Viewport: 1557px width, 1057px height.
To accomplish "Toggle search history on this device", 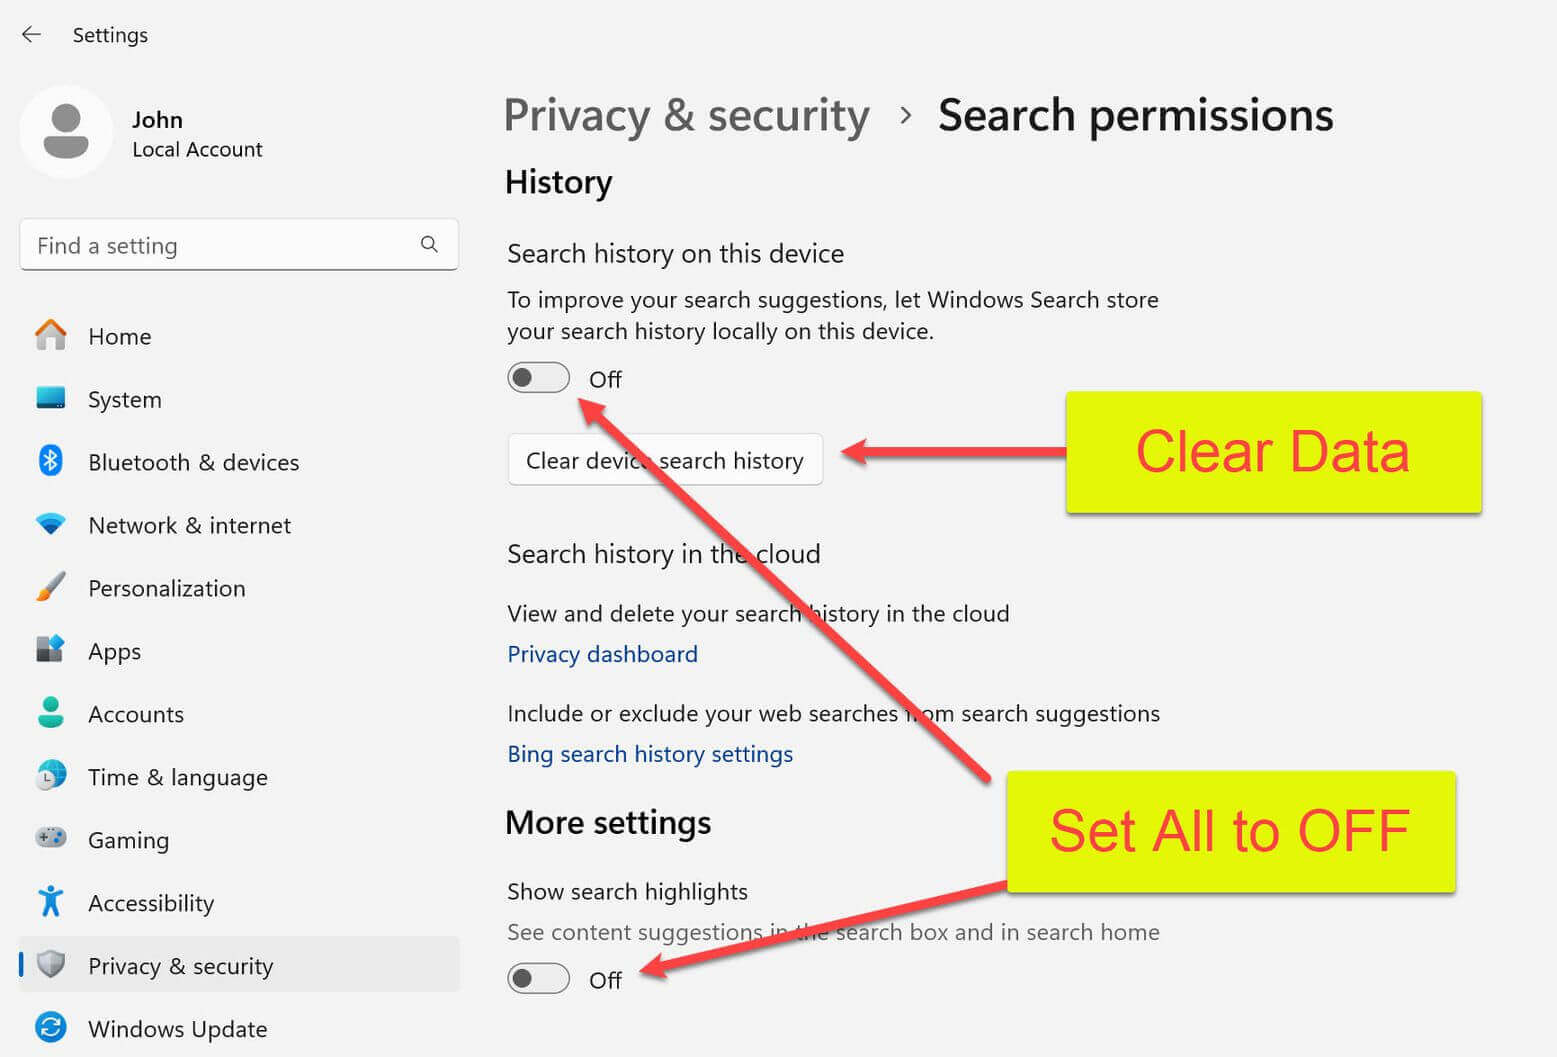I will [538, 378].
